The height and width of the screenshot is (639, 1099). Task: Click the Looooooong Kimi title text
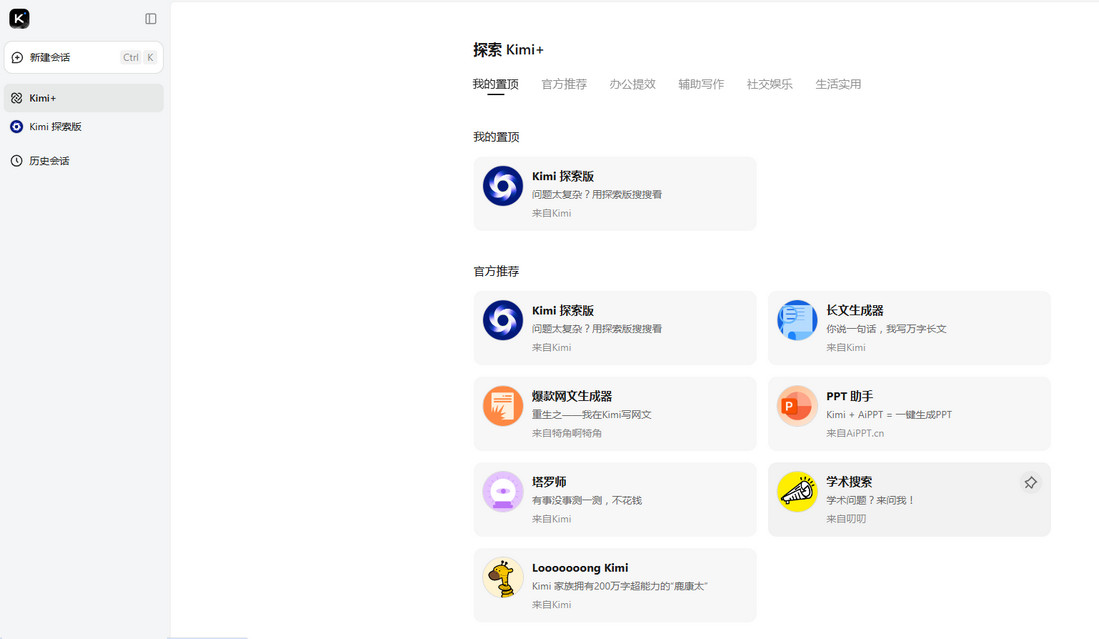point(580,568)
